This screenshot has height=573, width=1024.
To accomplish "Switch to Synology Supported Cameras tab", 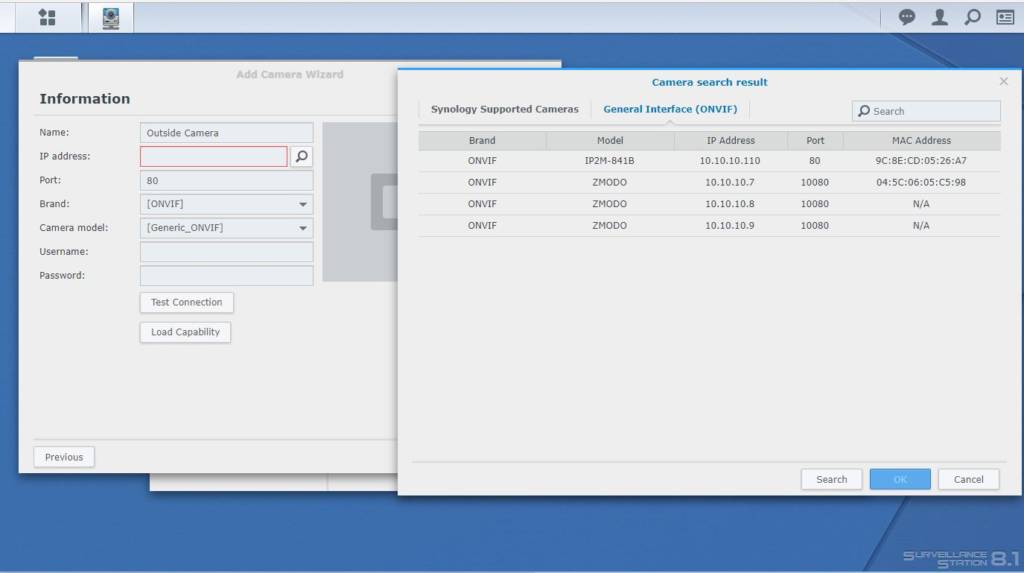I will coord(505,109).
